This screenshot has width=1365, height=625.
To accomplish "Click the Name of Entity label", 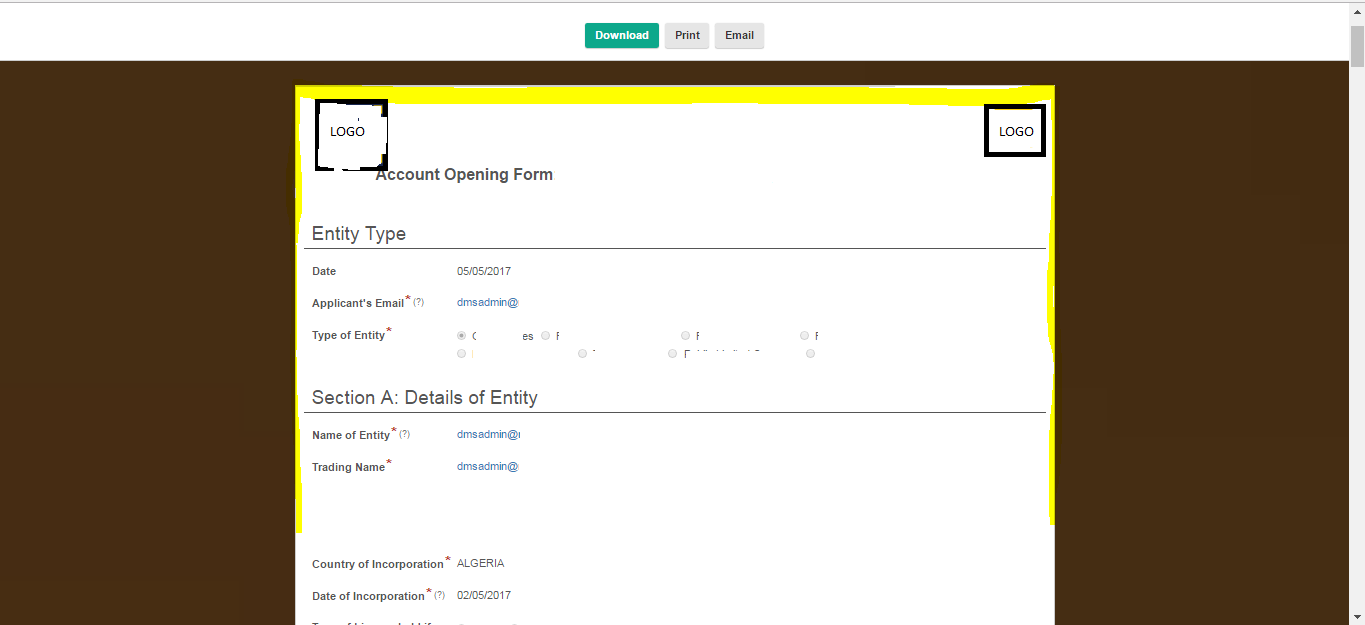I will point(351,435).
